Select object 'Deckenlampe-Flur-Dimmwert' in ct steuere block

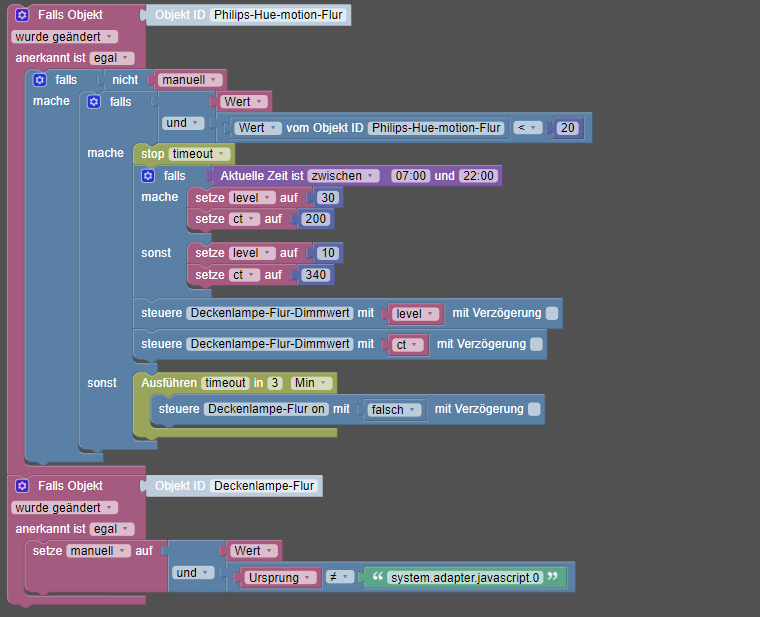(x=270, y=344)
